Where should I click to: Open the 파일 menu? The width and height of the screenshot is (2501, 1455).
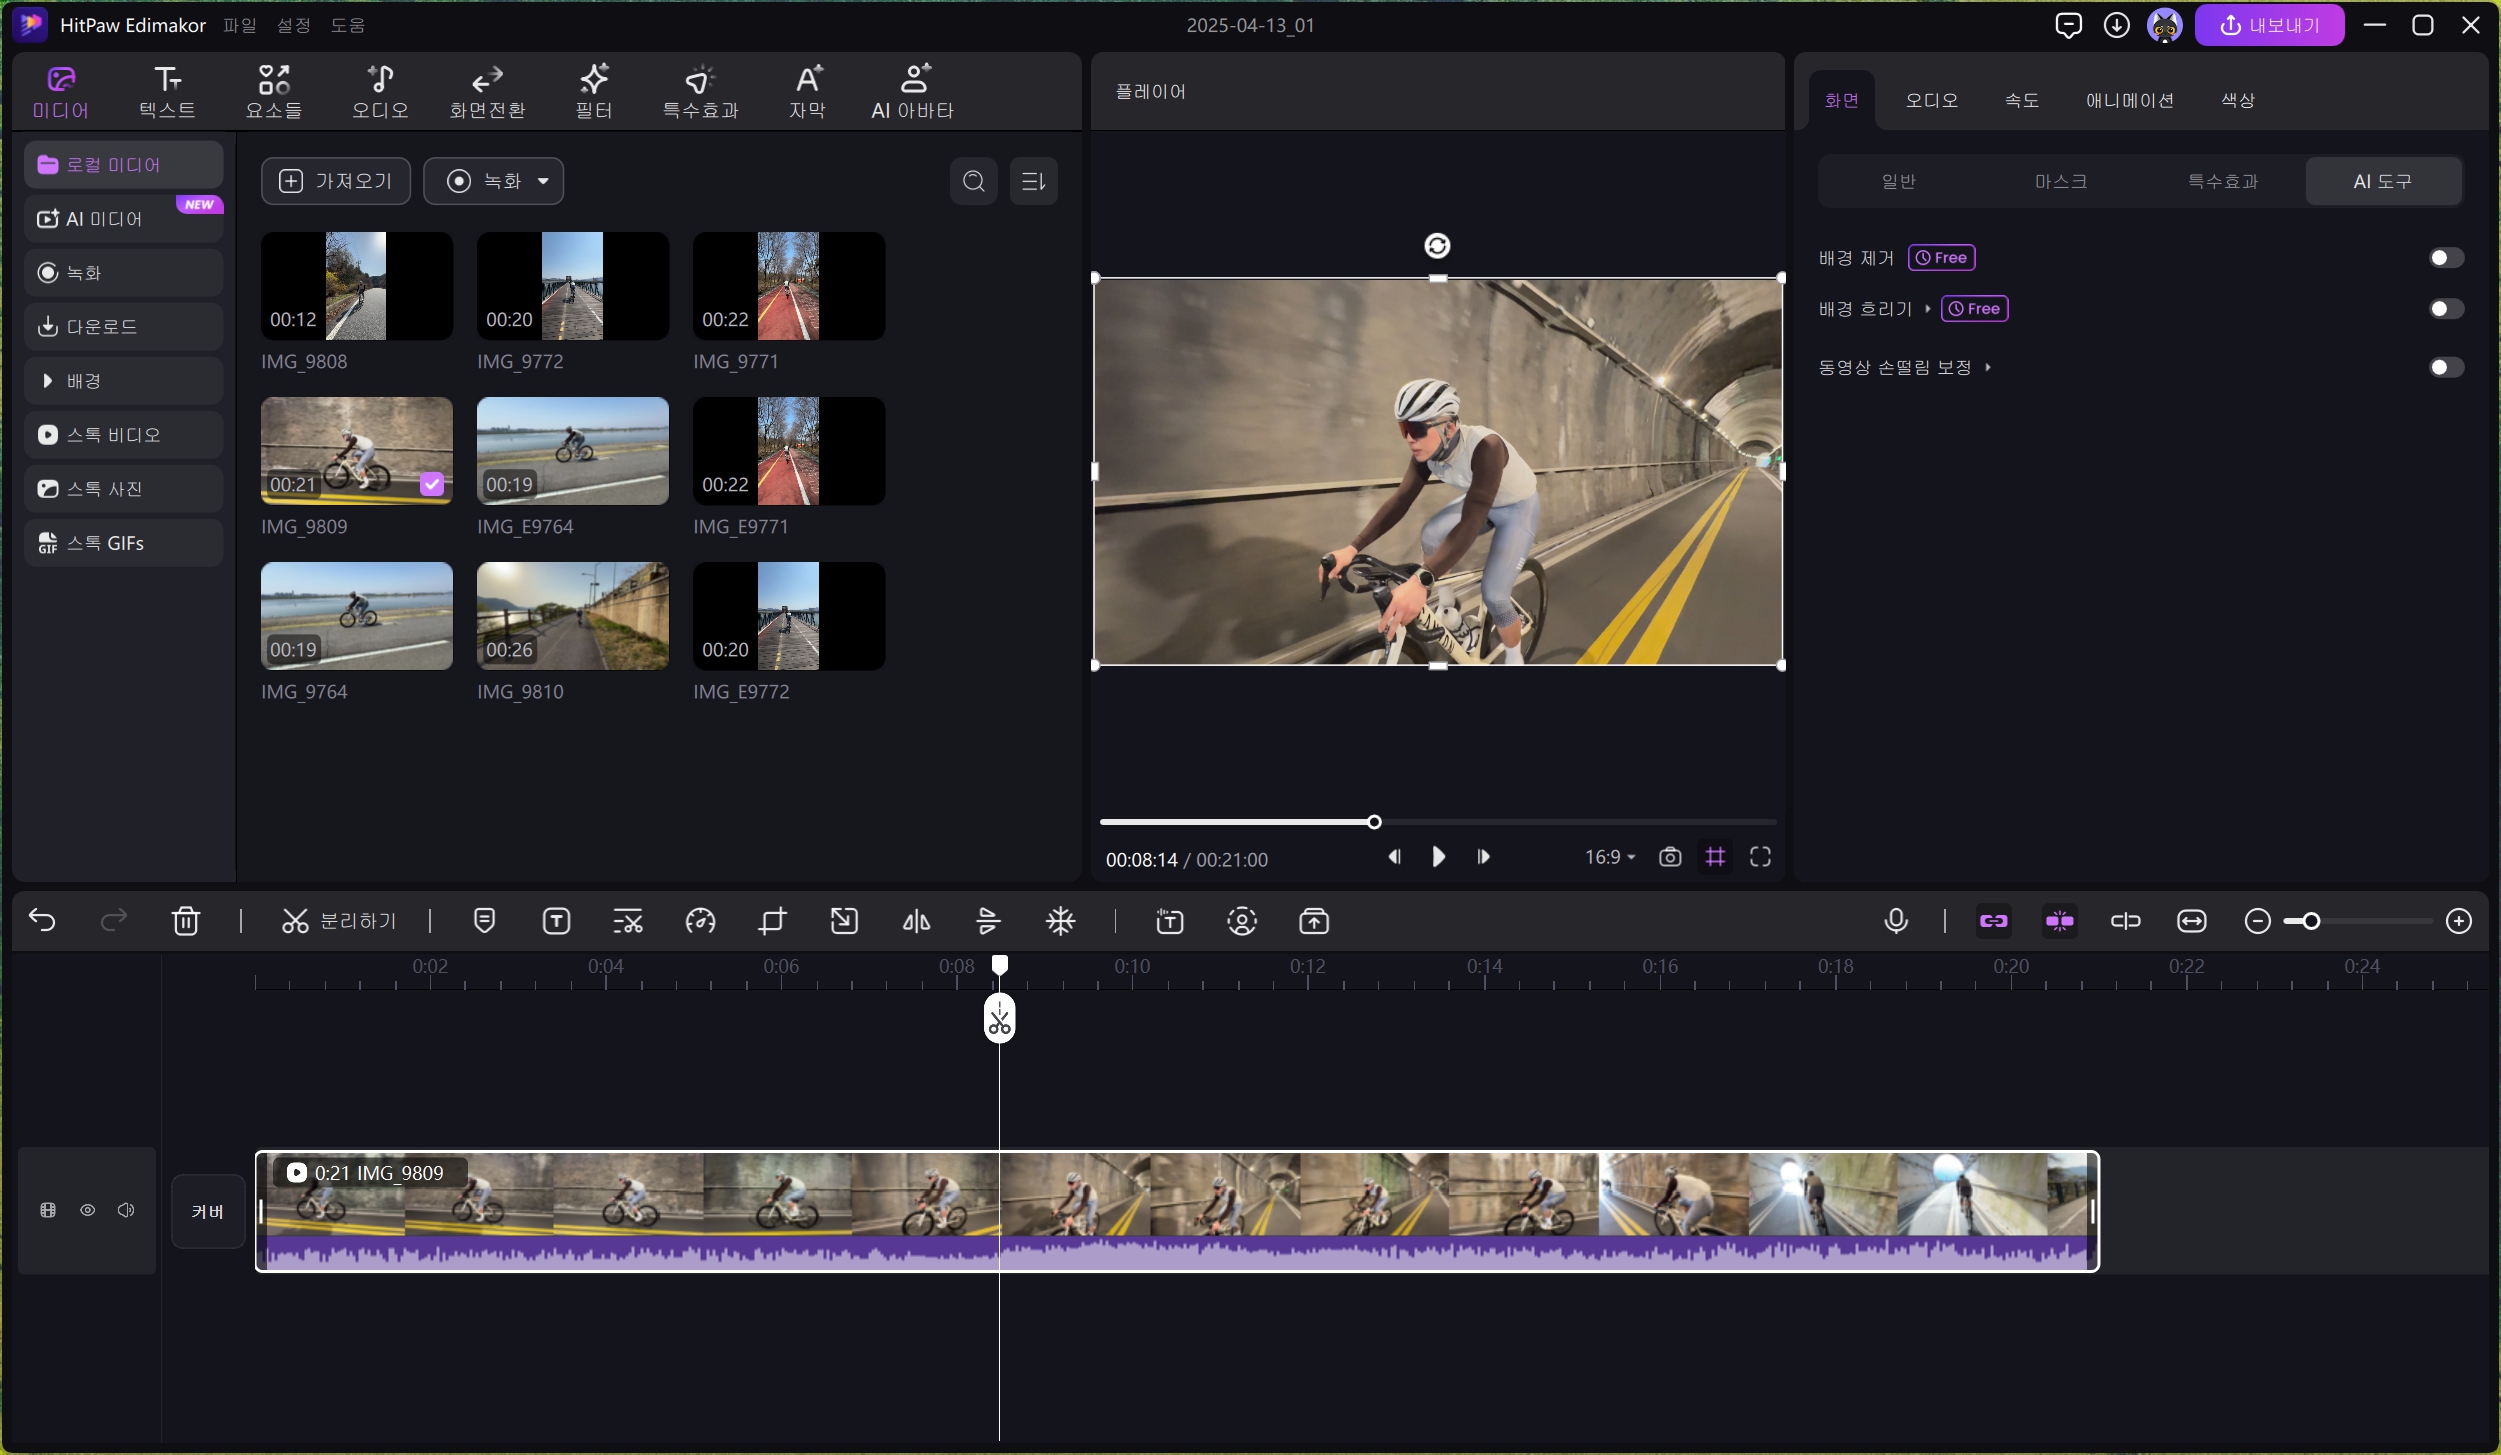point(240,25)
